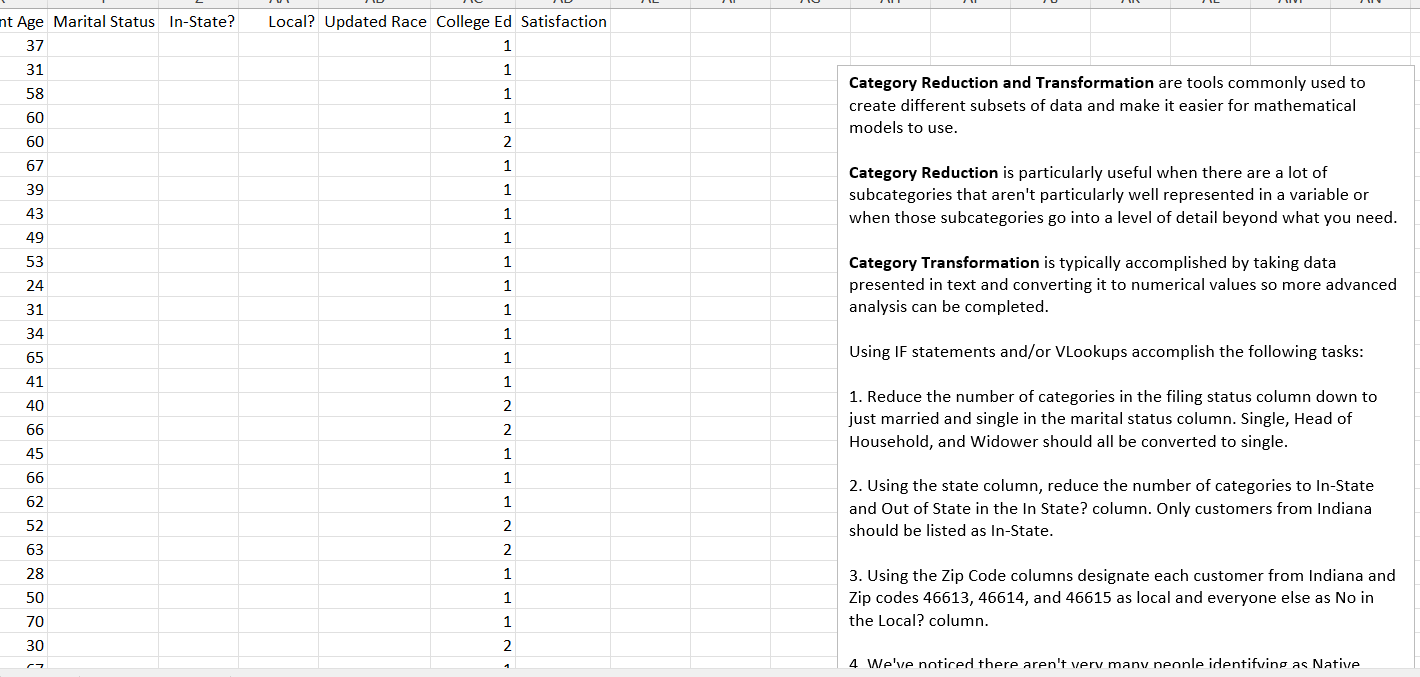Select the College Ed header cell
Screen dimensions: 1420x677
tap(473, 21)
